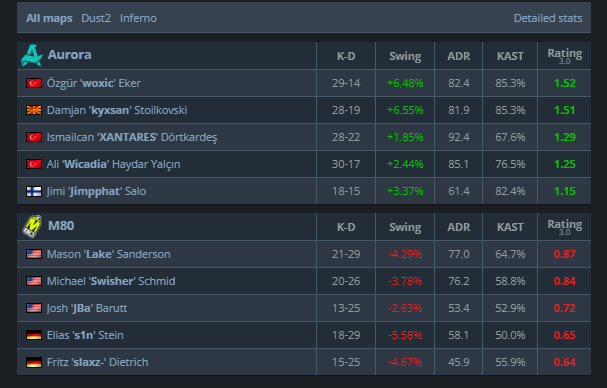Click the North Macedonia flag beside kyxsan
Screen dimensions: 607x388
pyautogui.click(x=34, y=110)
